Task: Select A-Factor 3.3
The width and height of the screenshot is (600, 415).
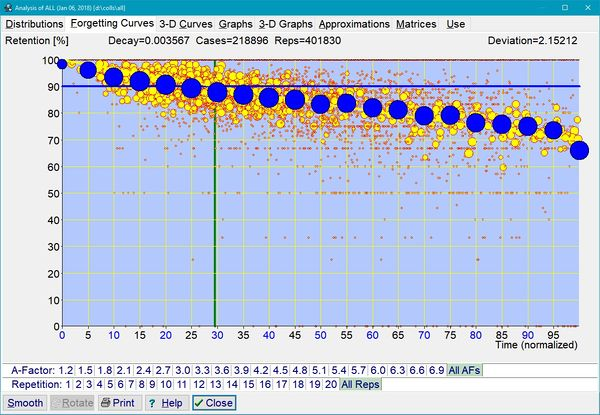Action: 202,370
